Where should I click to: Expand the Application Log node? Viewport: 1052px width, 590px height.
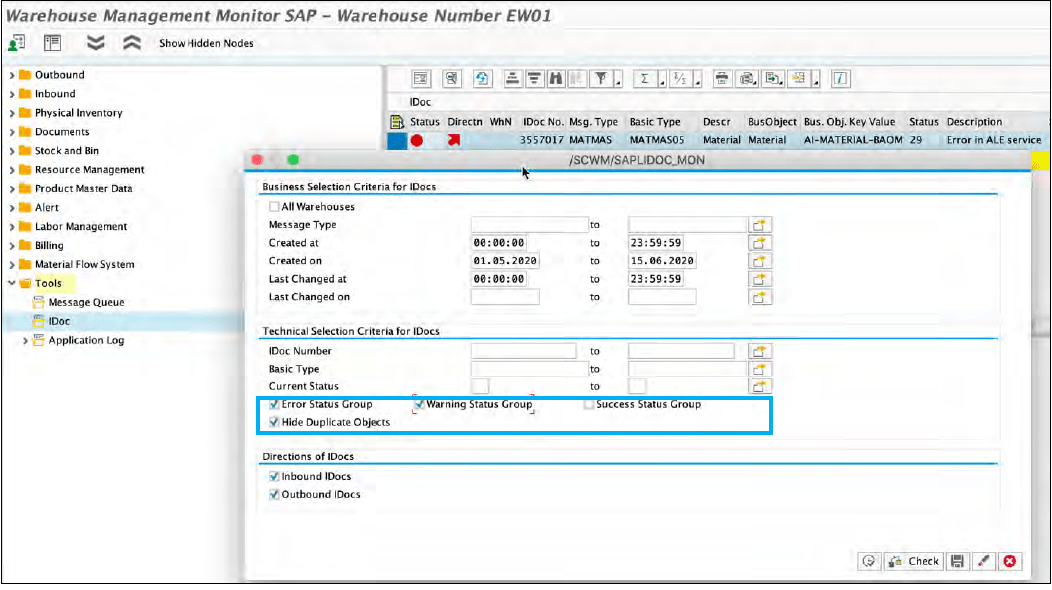pyautogui.click(x=25, y=340)
